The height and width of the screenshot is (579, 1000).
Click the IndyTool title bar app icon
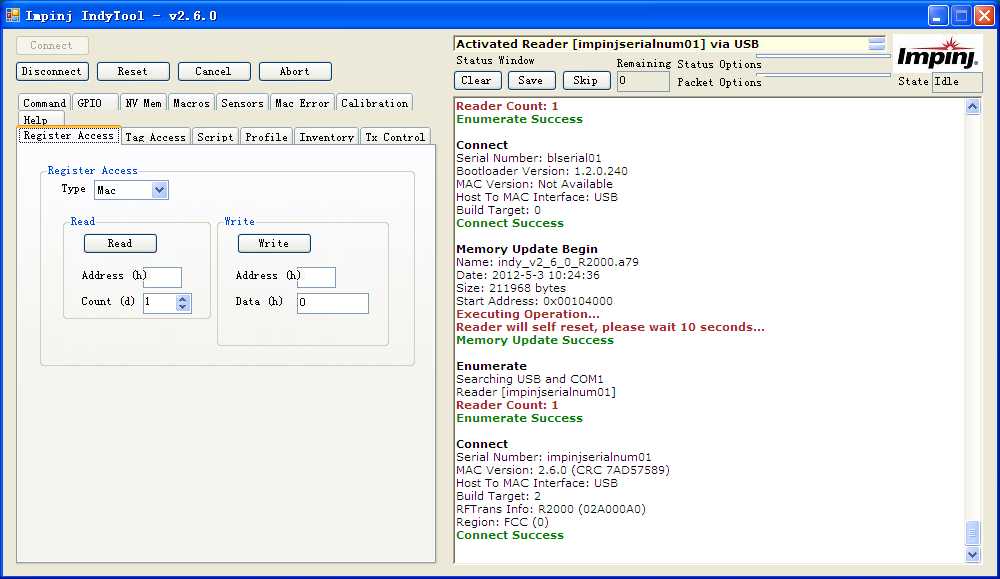click(12, 15)
